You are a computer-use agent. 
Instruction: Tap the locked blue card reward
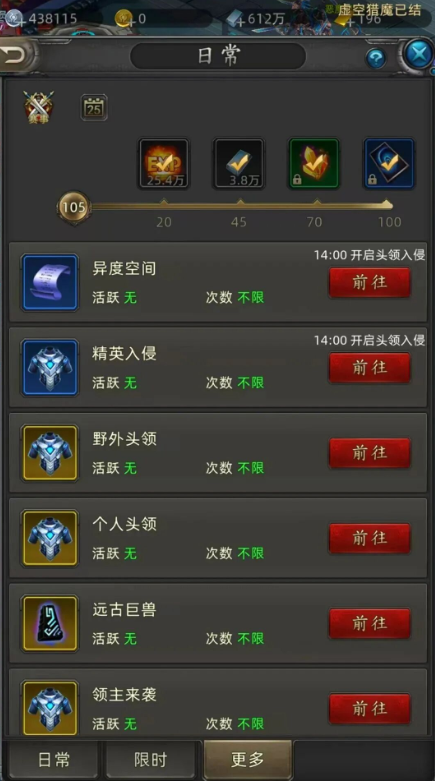click(x=389, y=164)
